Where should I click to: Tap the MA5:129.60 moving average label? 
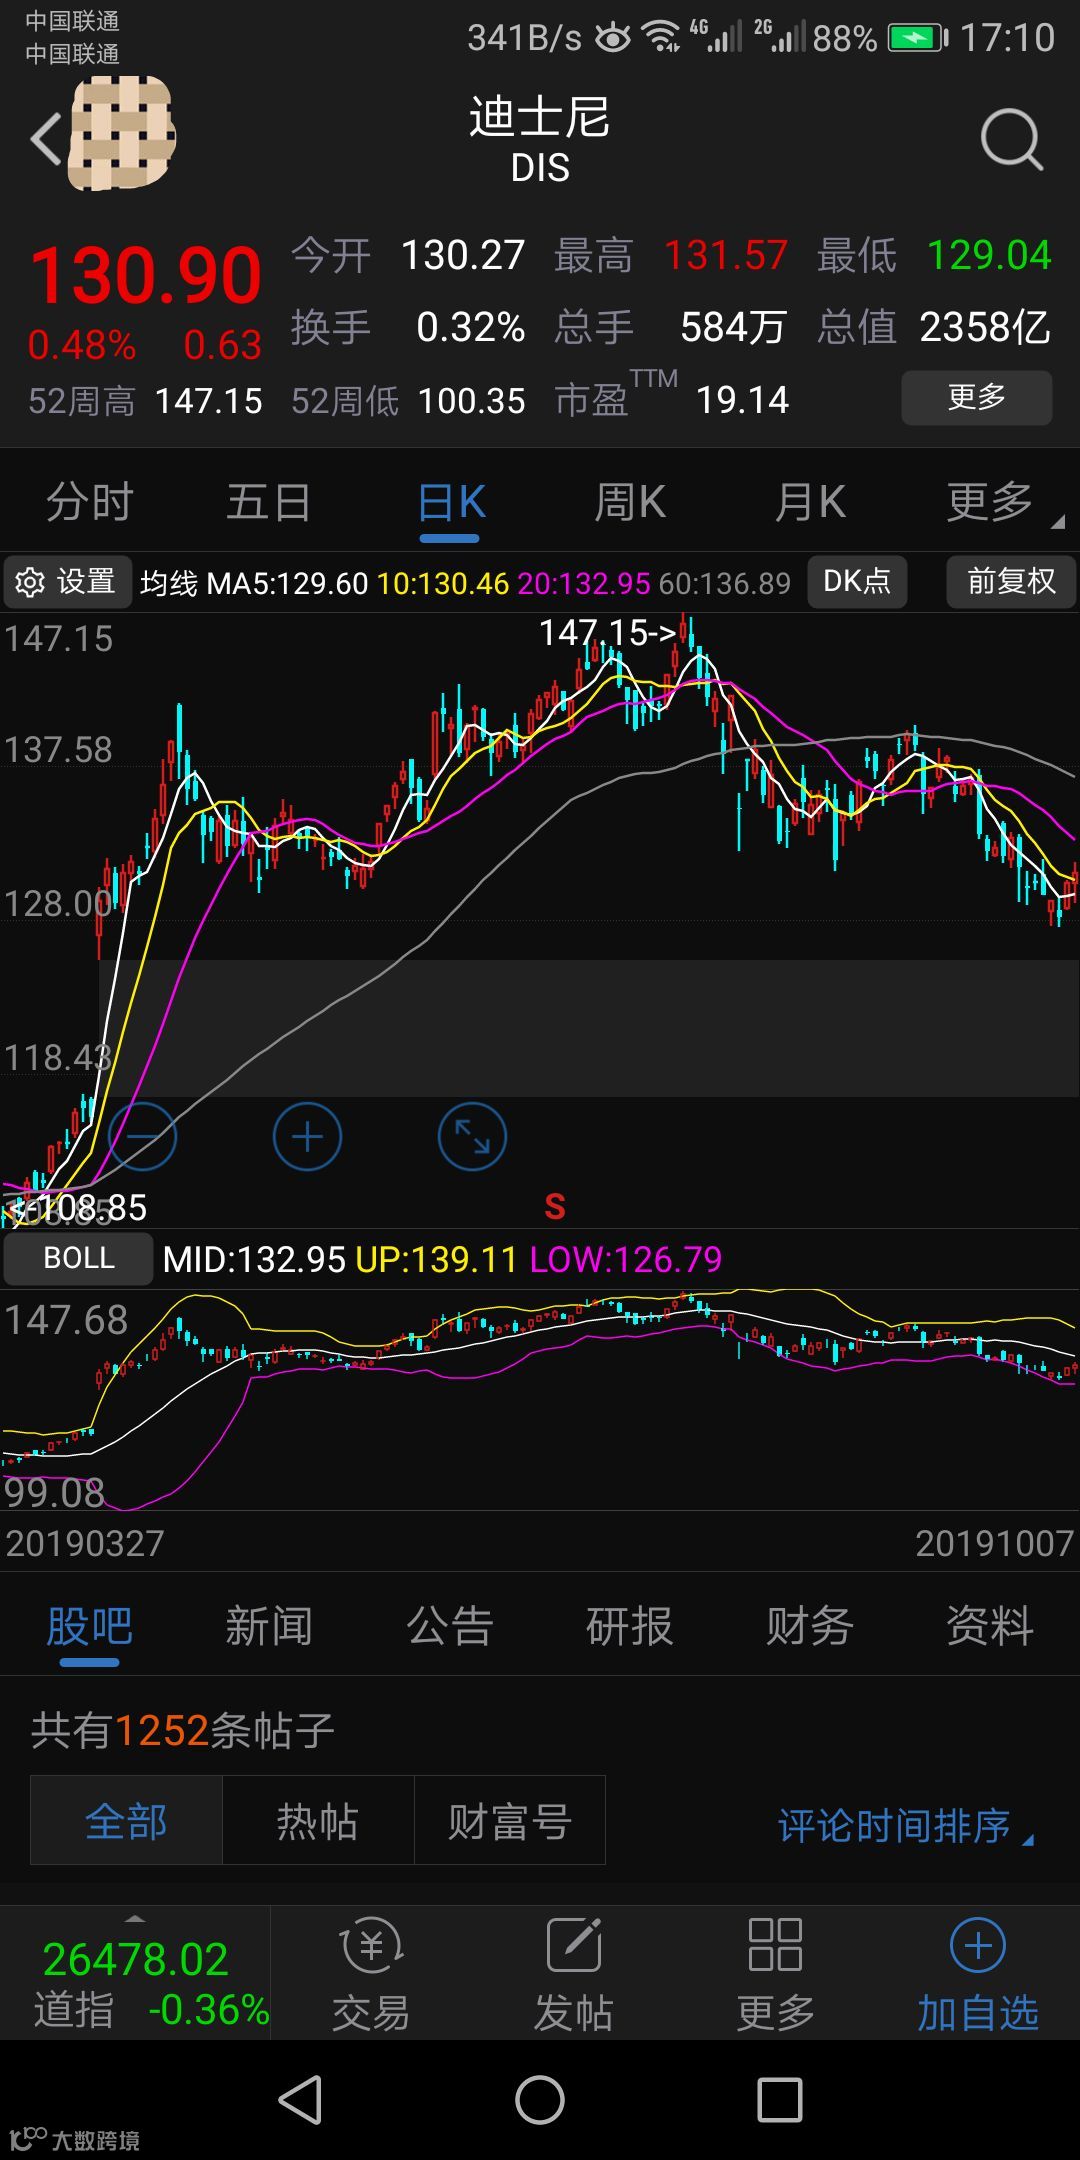click(288, 583)
